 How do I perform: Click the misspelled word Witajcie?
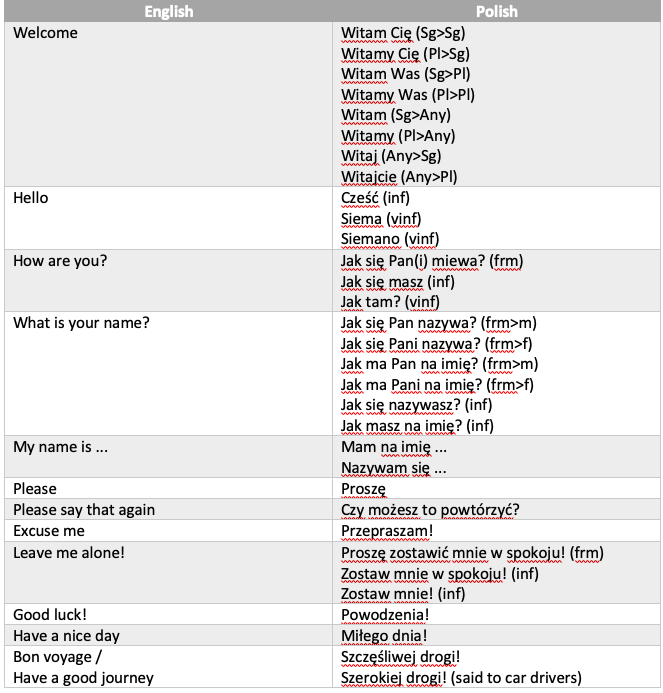coord(369,177)
